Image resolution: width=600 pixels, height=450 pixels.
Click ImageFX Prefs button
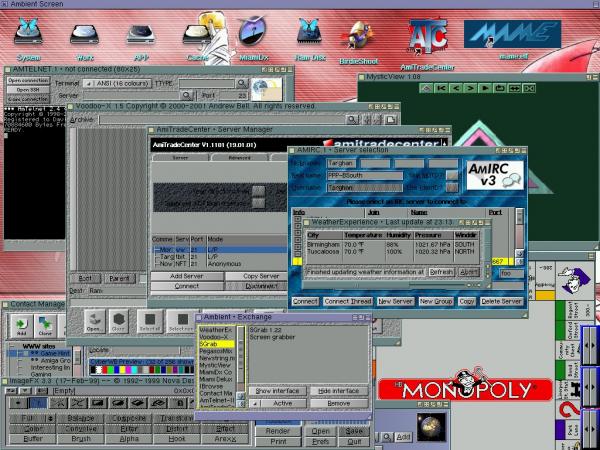click(x=320, y=441)
